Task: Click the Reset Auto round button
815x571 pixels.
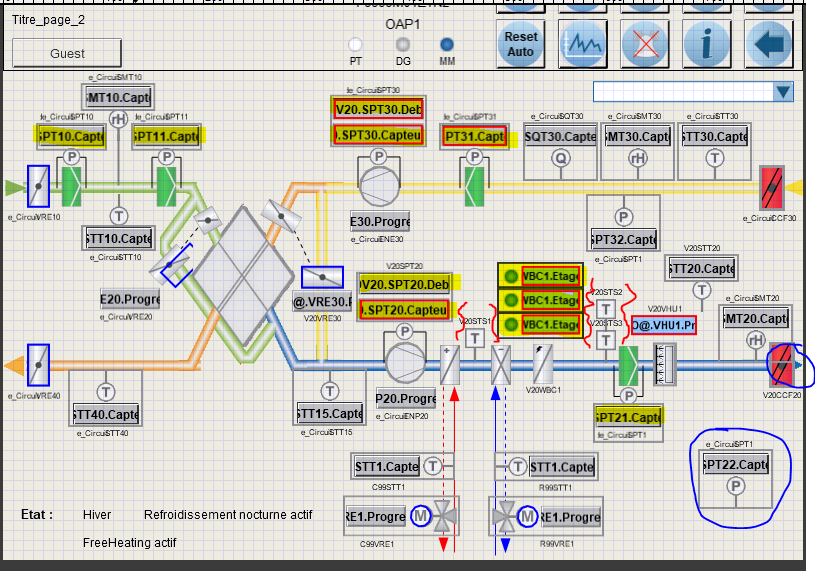Action: [x=520, y=43]
